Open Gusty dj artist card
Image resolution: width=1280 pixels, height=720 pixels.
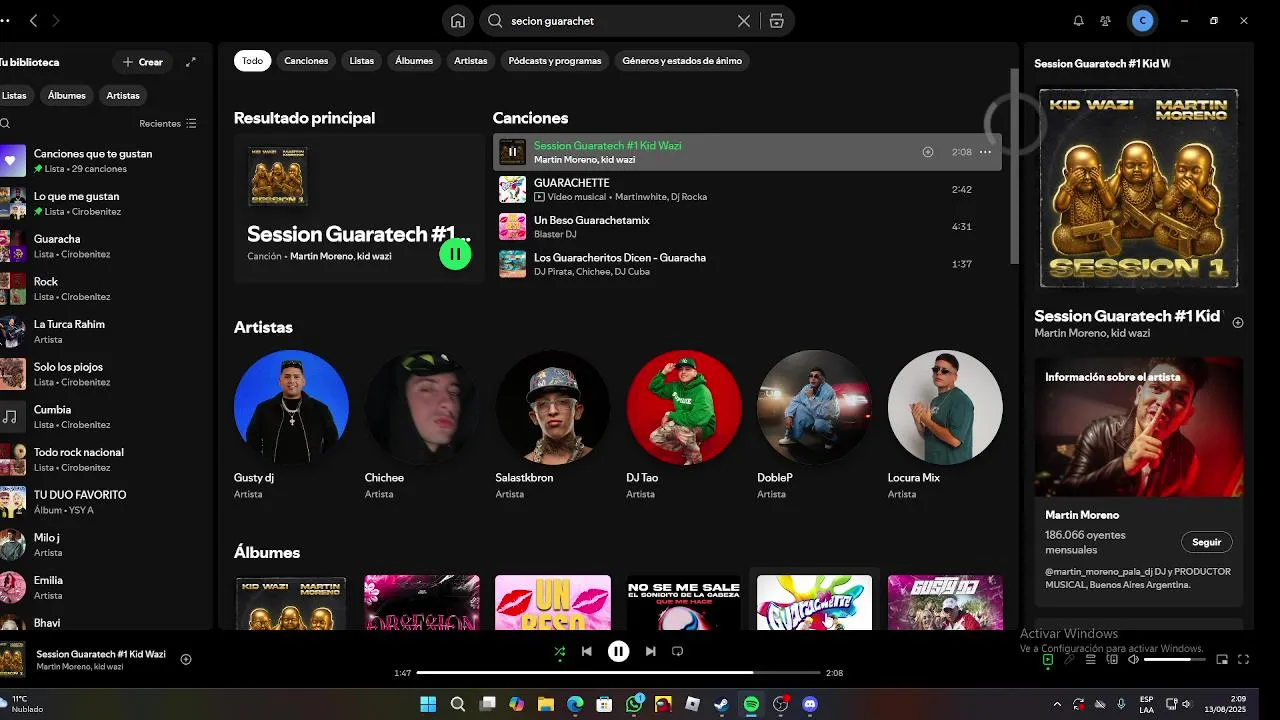click(x=291, y=424)
